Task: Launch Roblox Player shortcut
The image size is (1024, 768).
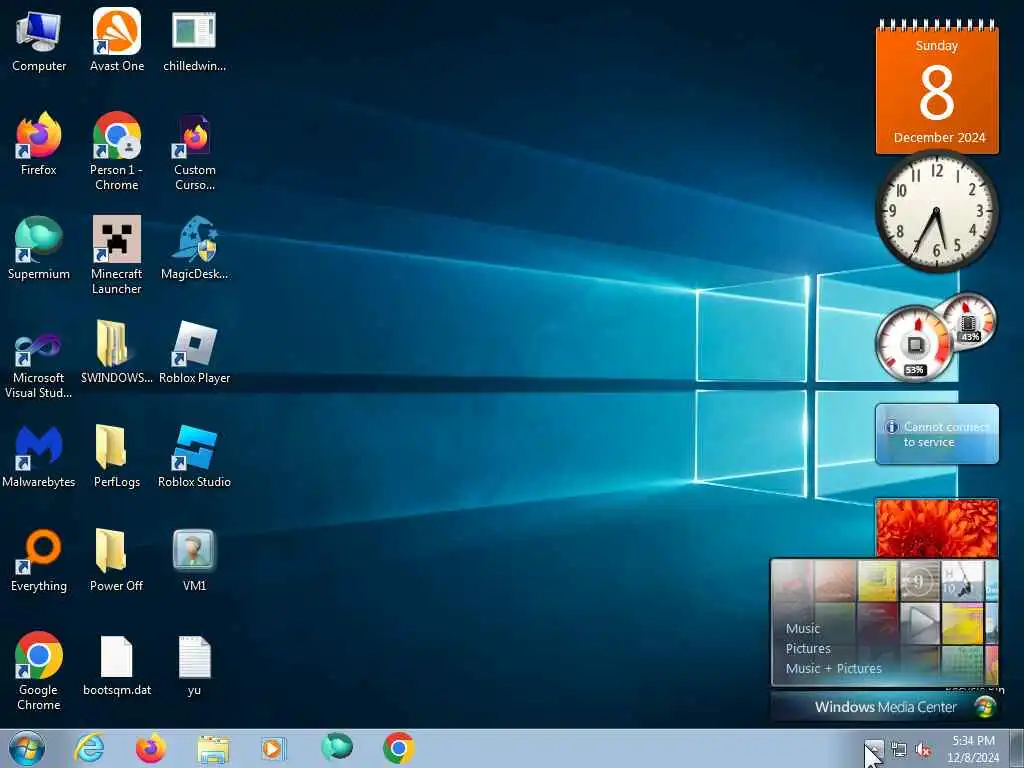Action: point(194,352)
